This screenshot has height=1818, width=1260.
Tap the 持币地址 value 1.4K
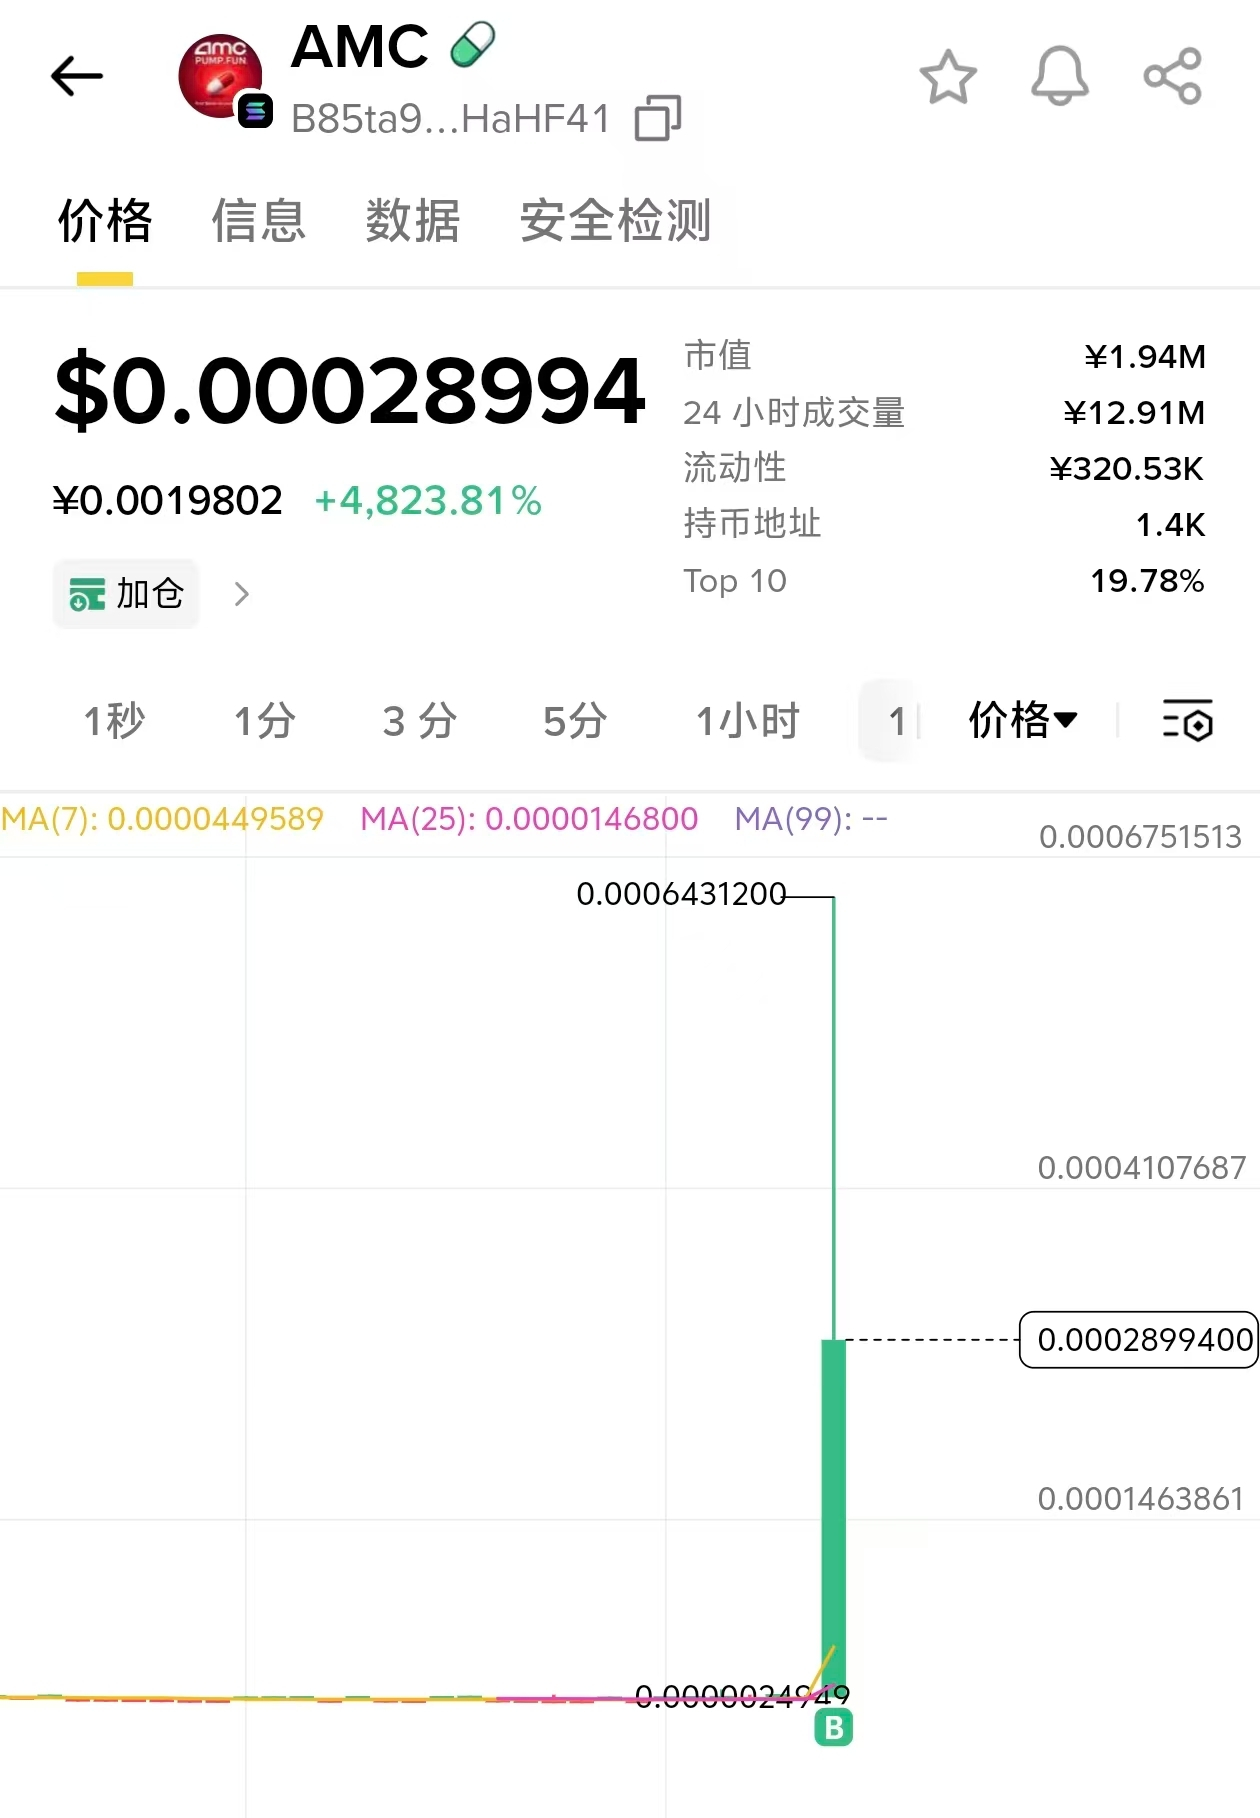pyautogui.click(x=1171, y=525)
